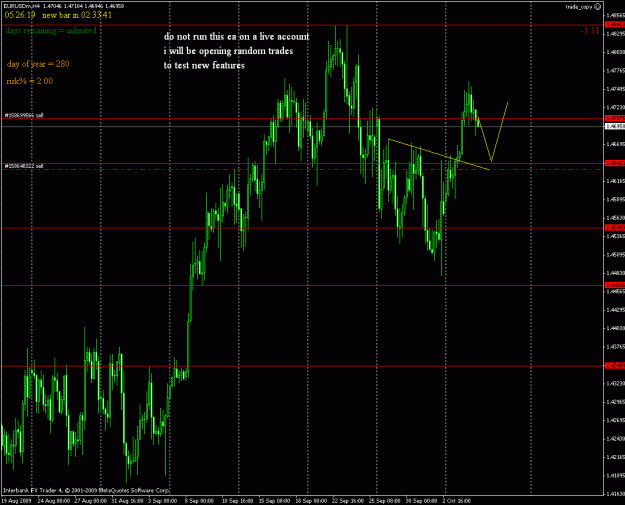Select the sell order label ending in 566

click(24, 115)
